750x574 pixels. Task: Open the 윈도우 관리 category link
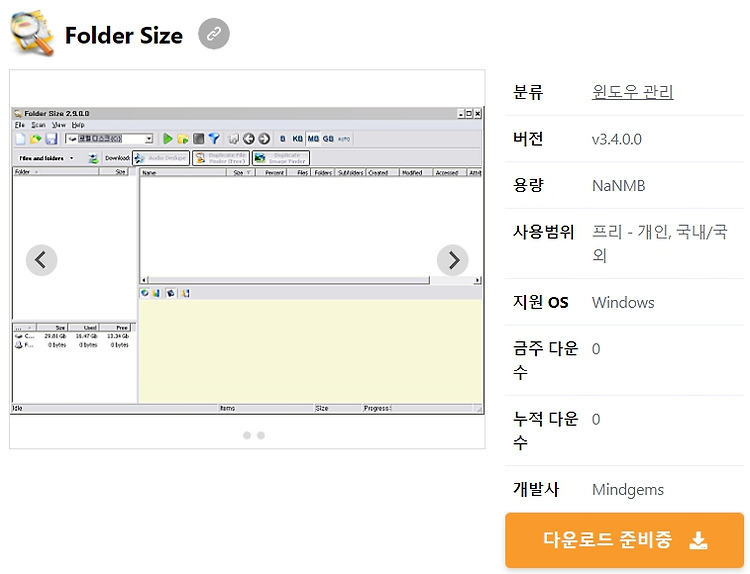632,91
